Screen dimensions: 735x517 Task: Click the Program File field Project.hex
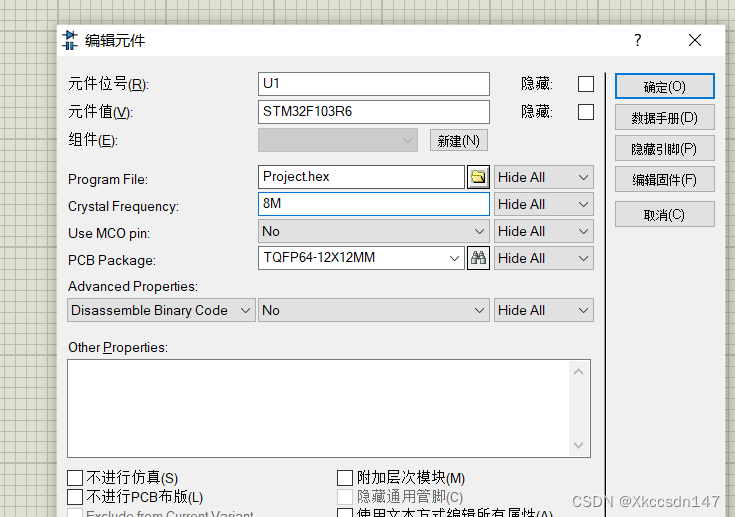[x=361, y=177]
